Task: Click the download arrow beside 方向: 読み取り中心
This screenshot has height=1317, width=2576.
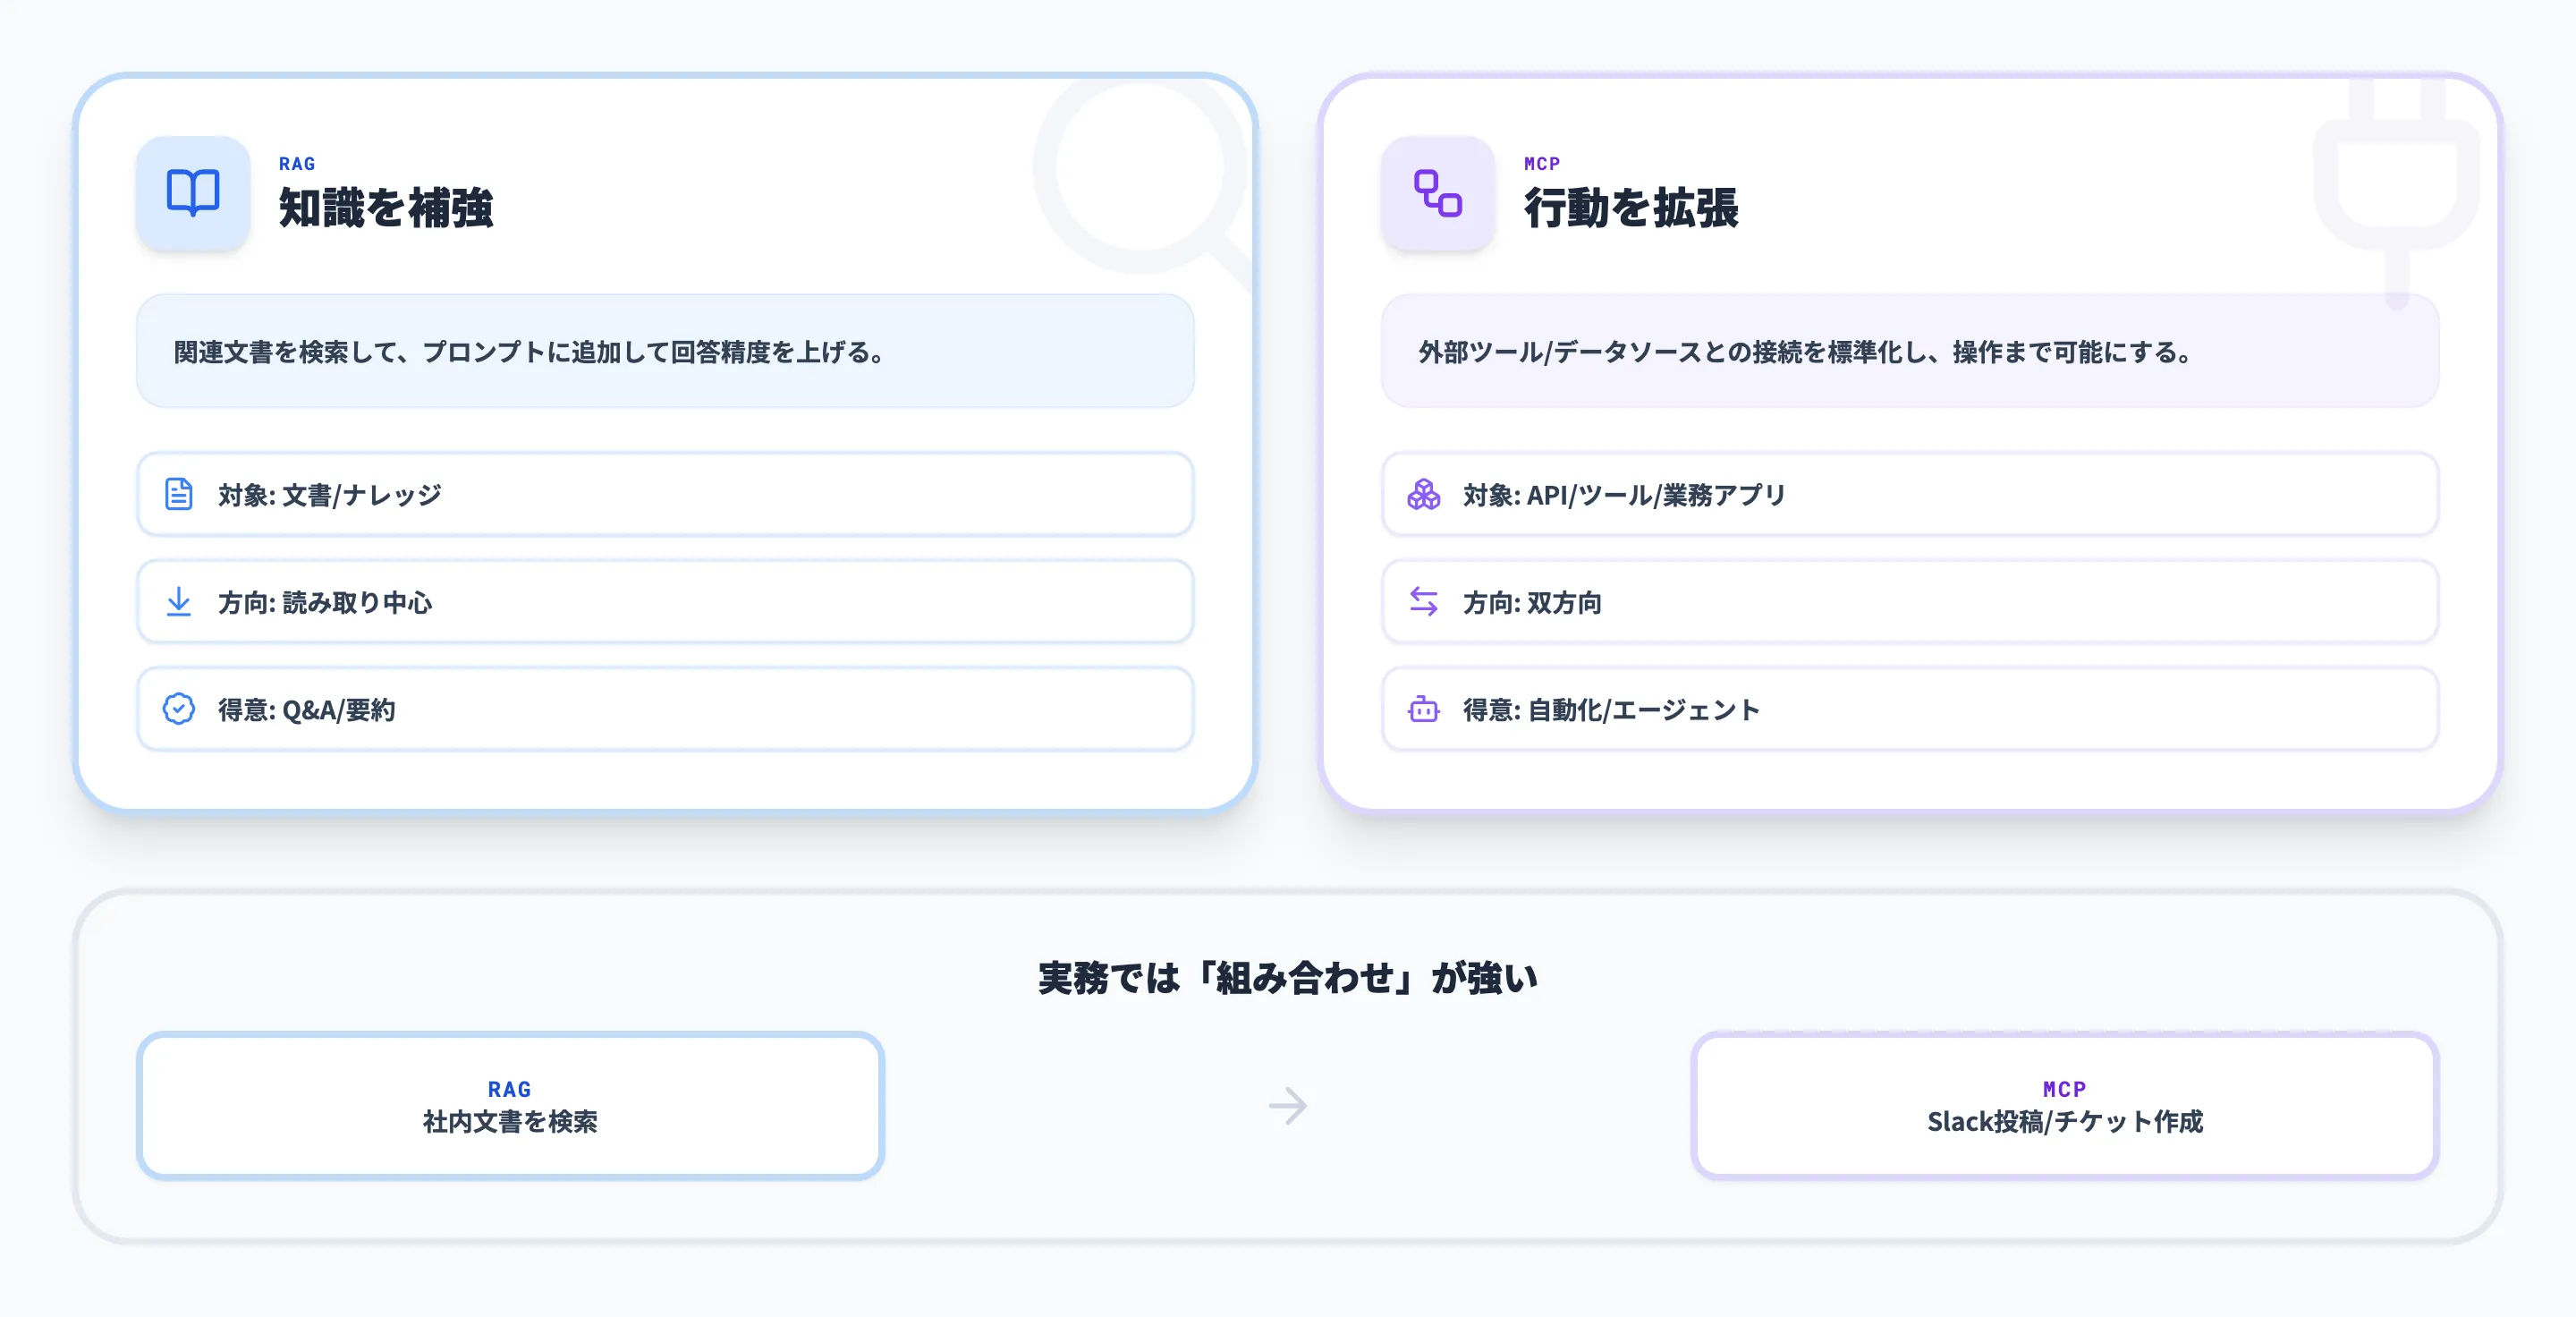Action: [179, 601]
